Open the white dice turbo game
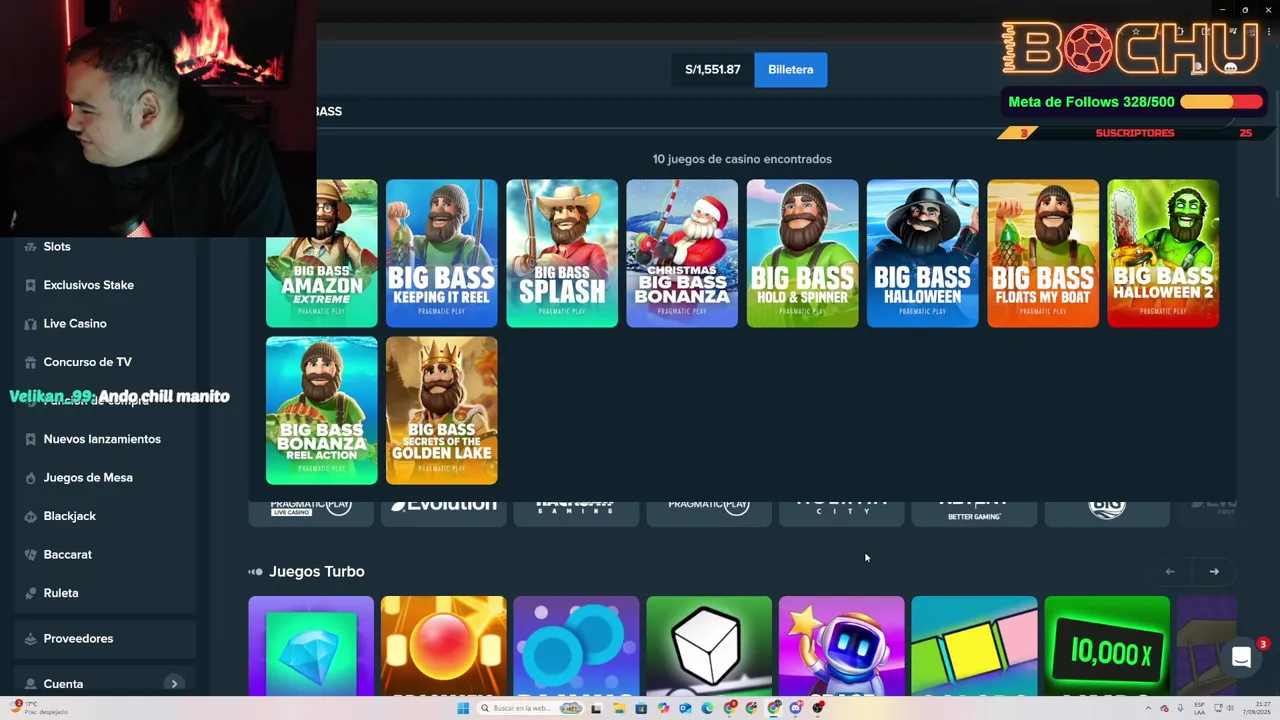The width and height of the screenshot is (1280, 720). tap(709, 646)
